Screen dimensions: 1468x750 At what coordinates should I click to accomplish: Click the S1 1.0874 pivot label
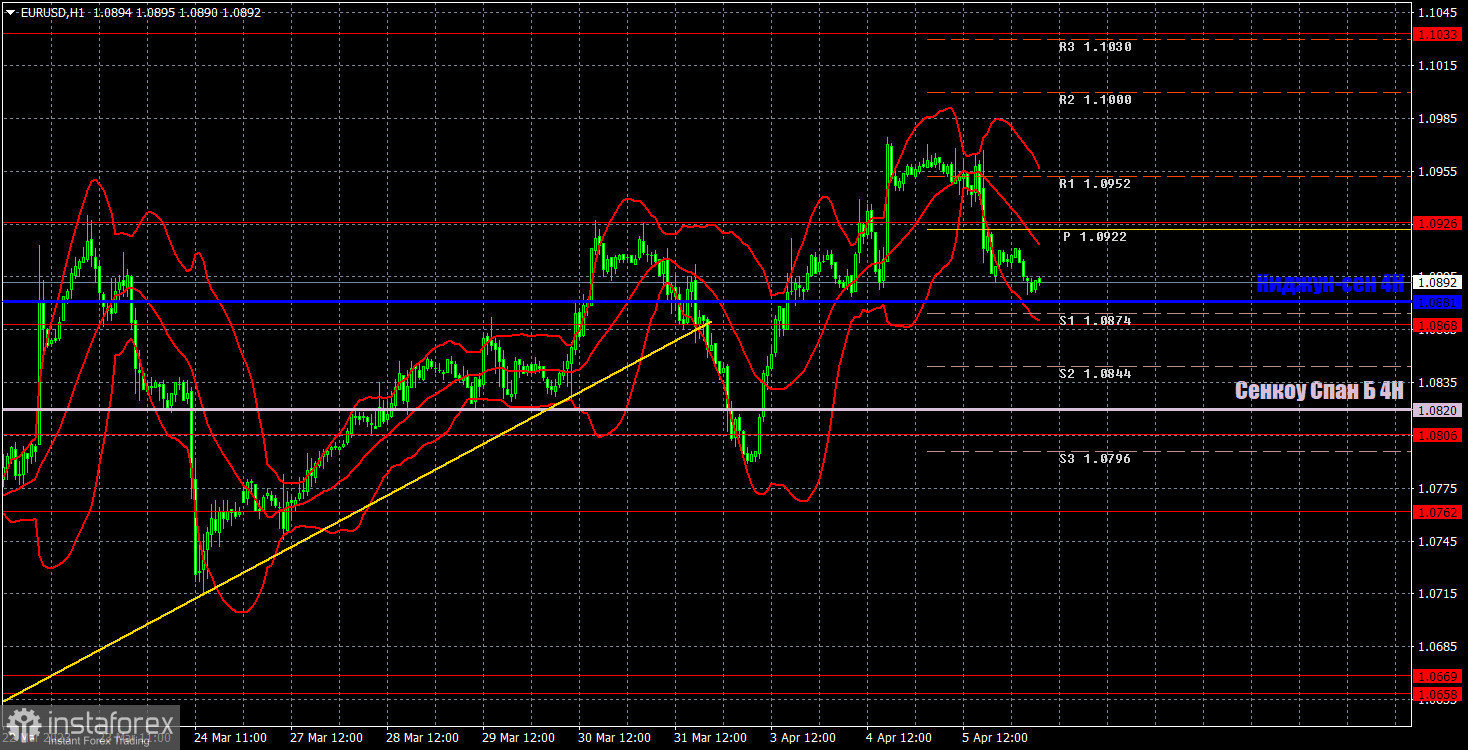tap(1095, 321)
